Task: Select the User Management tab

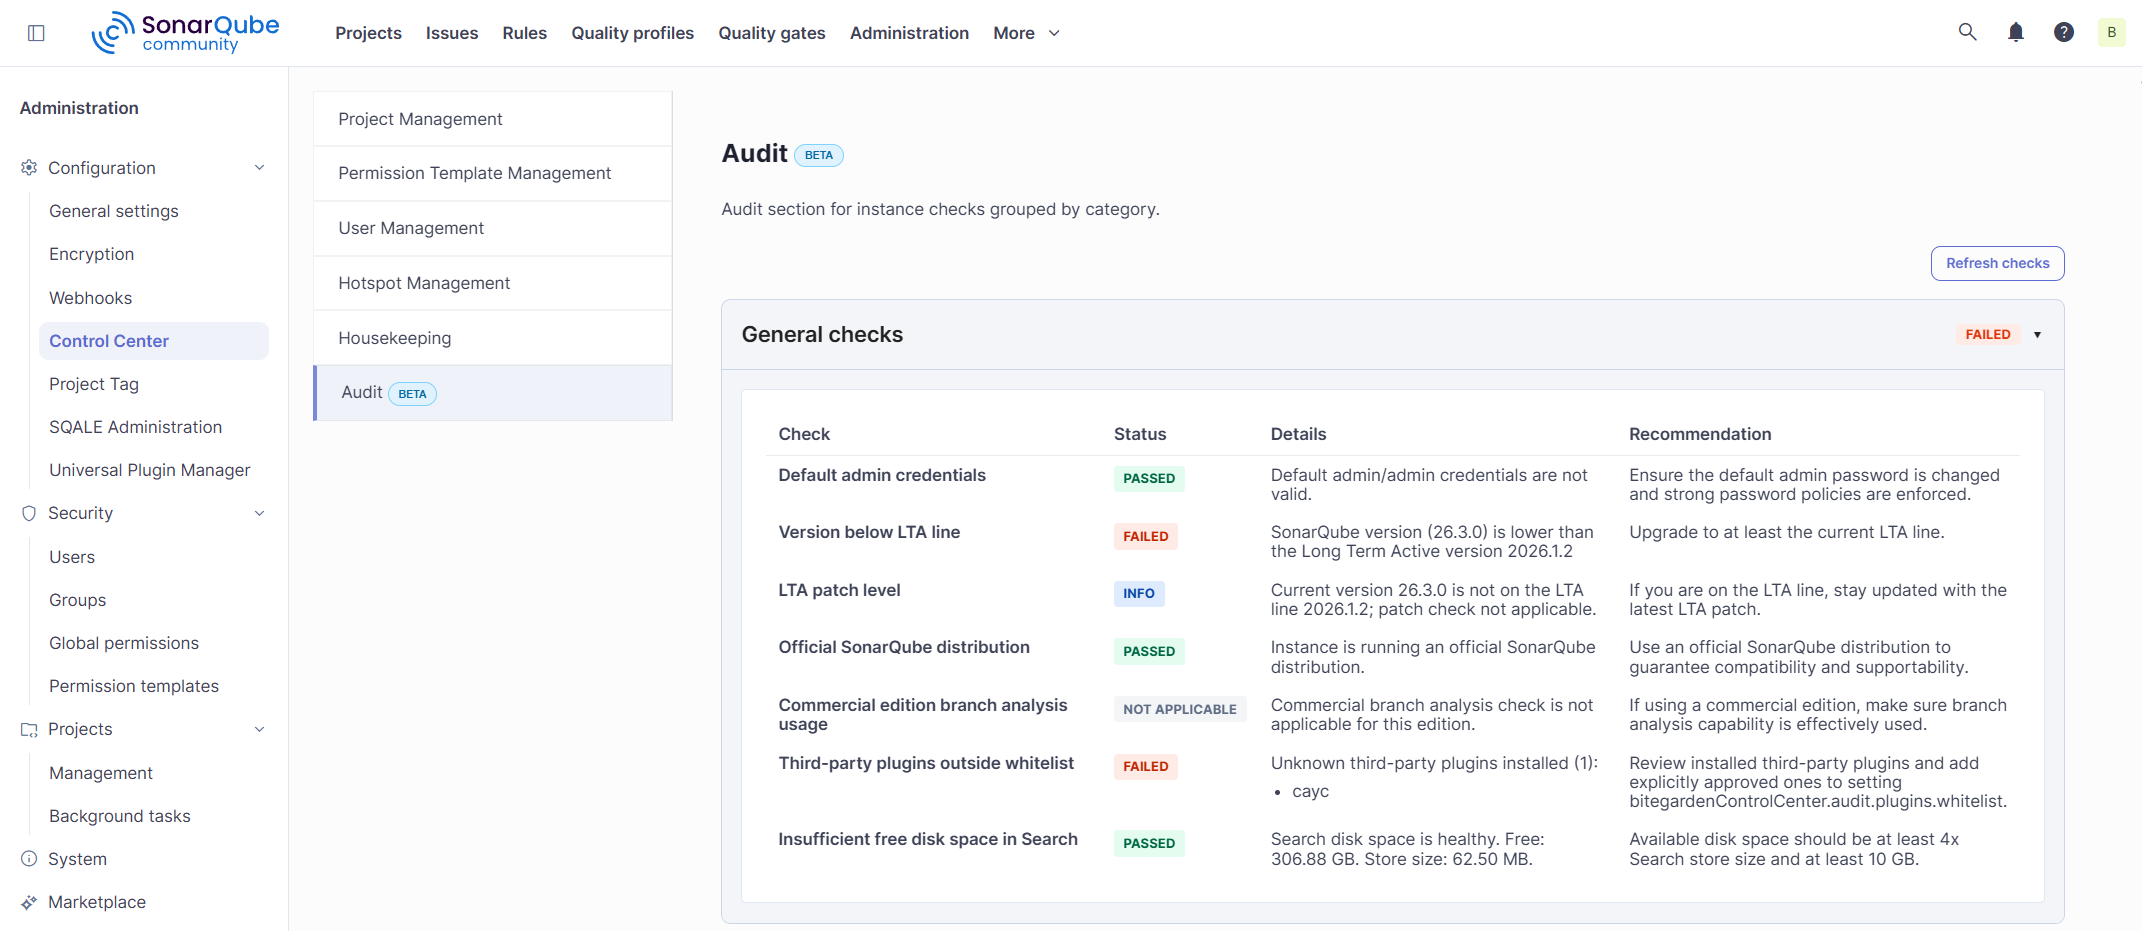Action: click(493, 228)
